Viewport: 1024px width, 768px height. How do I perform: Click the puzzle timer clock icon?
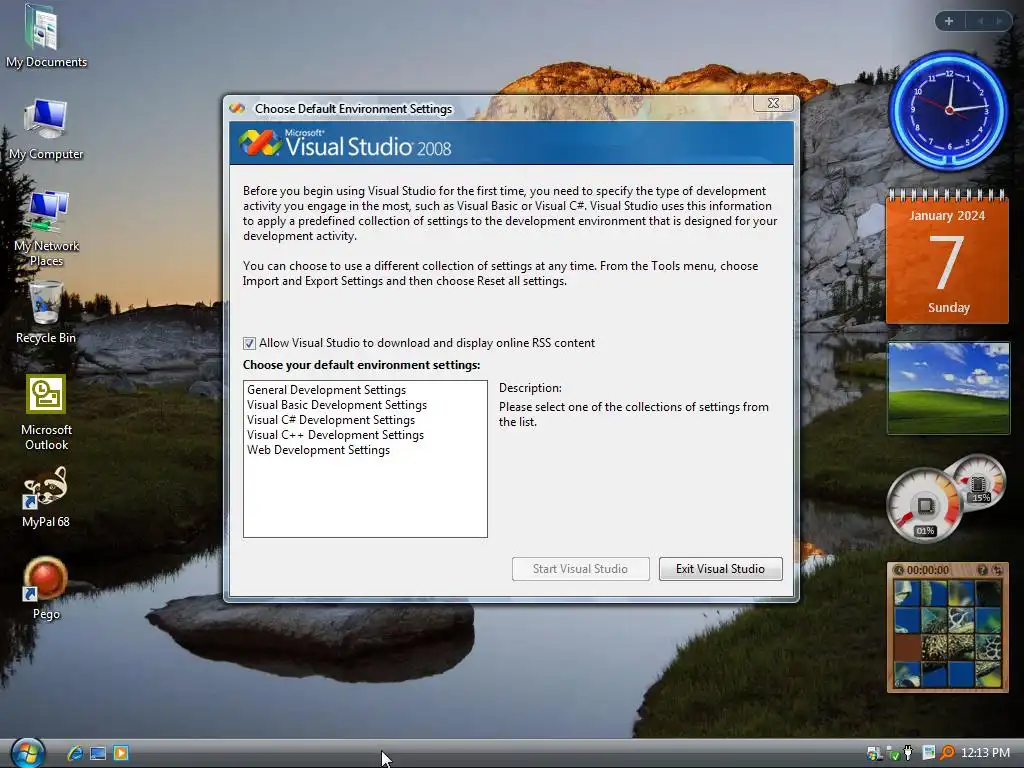(899, 570)
